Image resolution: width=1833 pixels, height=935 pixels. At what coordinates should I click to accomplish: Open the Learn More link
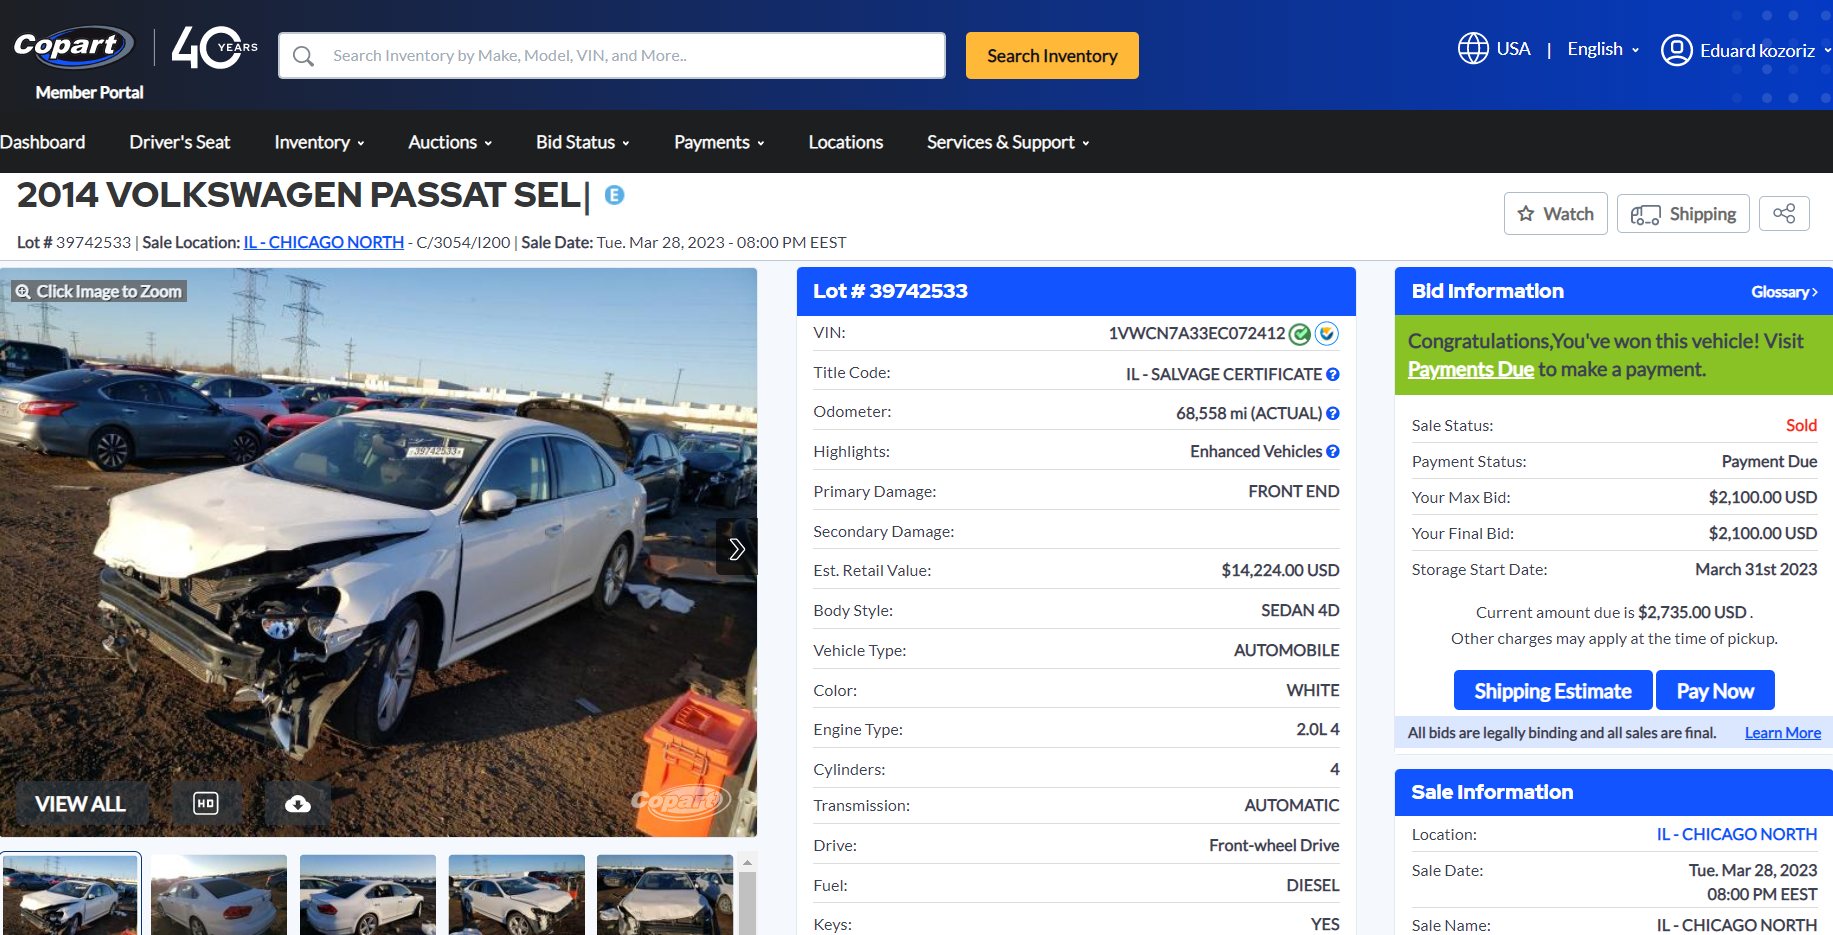point(1783,733)
